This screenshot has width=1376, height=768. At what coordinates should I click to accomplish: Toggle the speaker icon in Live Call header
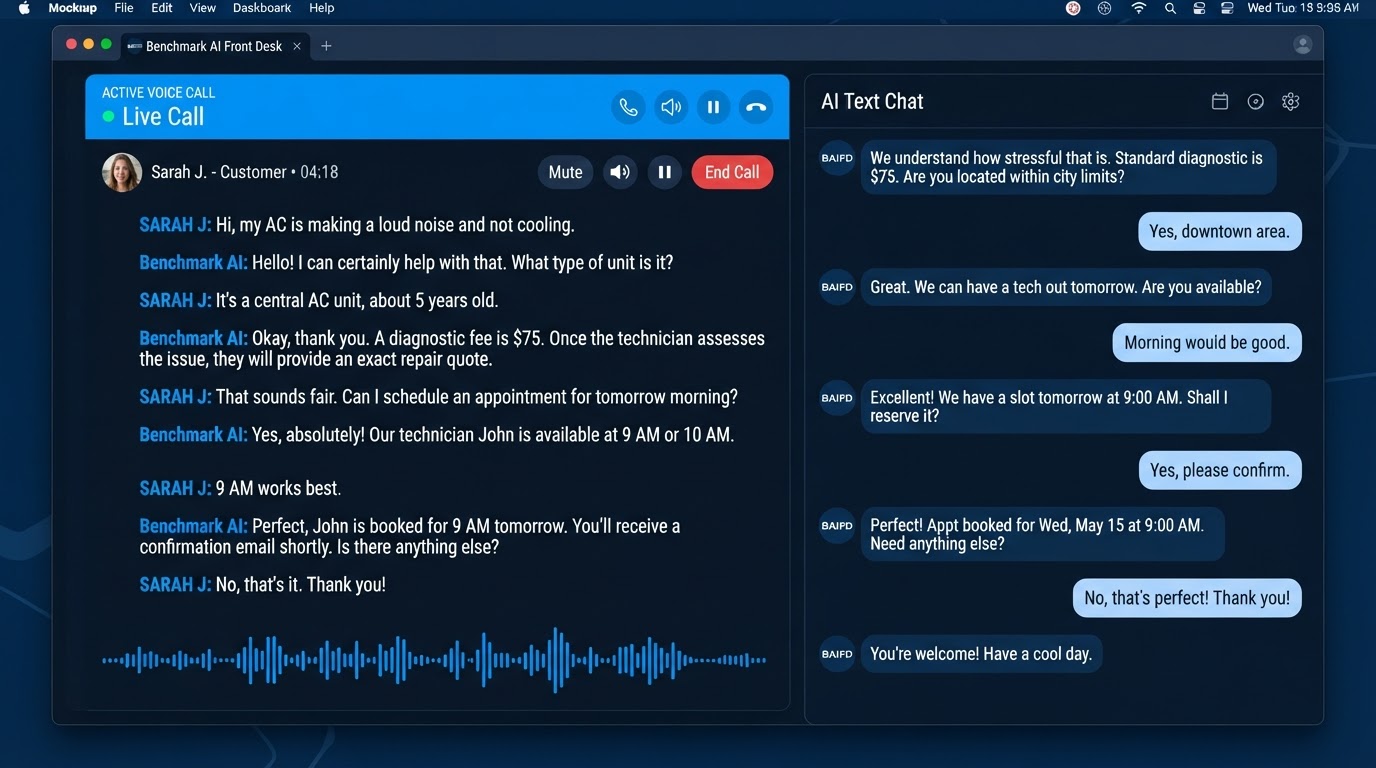(671, 107)
